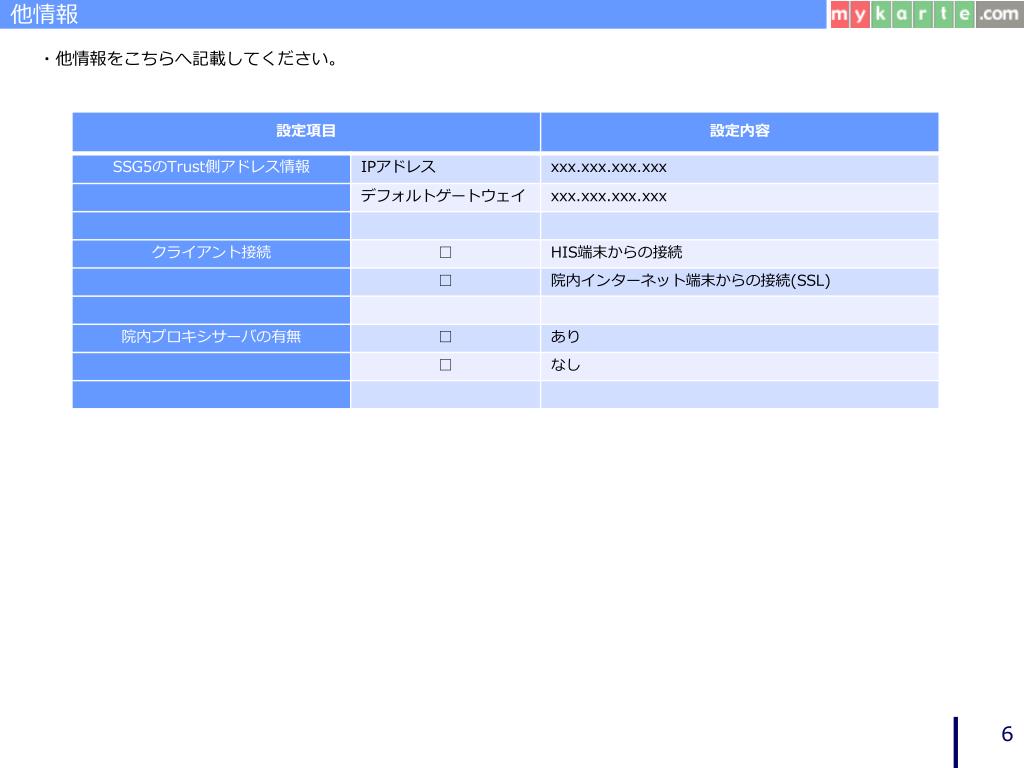
Task: Click the 他情報 slide title
Action: pyautogui.click(x=44, y=14)
